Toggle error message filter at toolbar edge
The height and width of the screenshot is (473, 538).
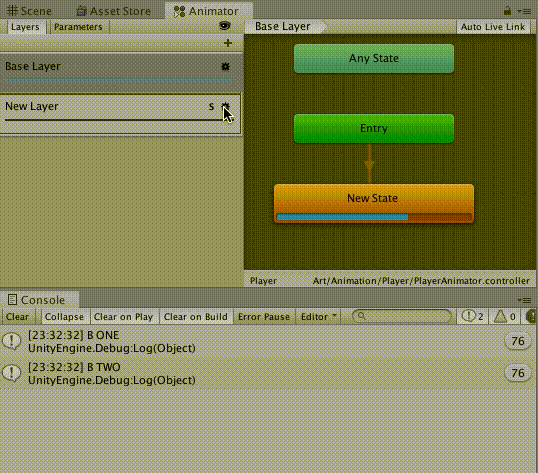pyautogui.click(x=530, y=317)
